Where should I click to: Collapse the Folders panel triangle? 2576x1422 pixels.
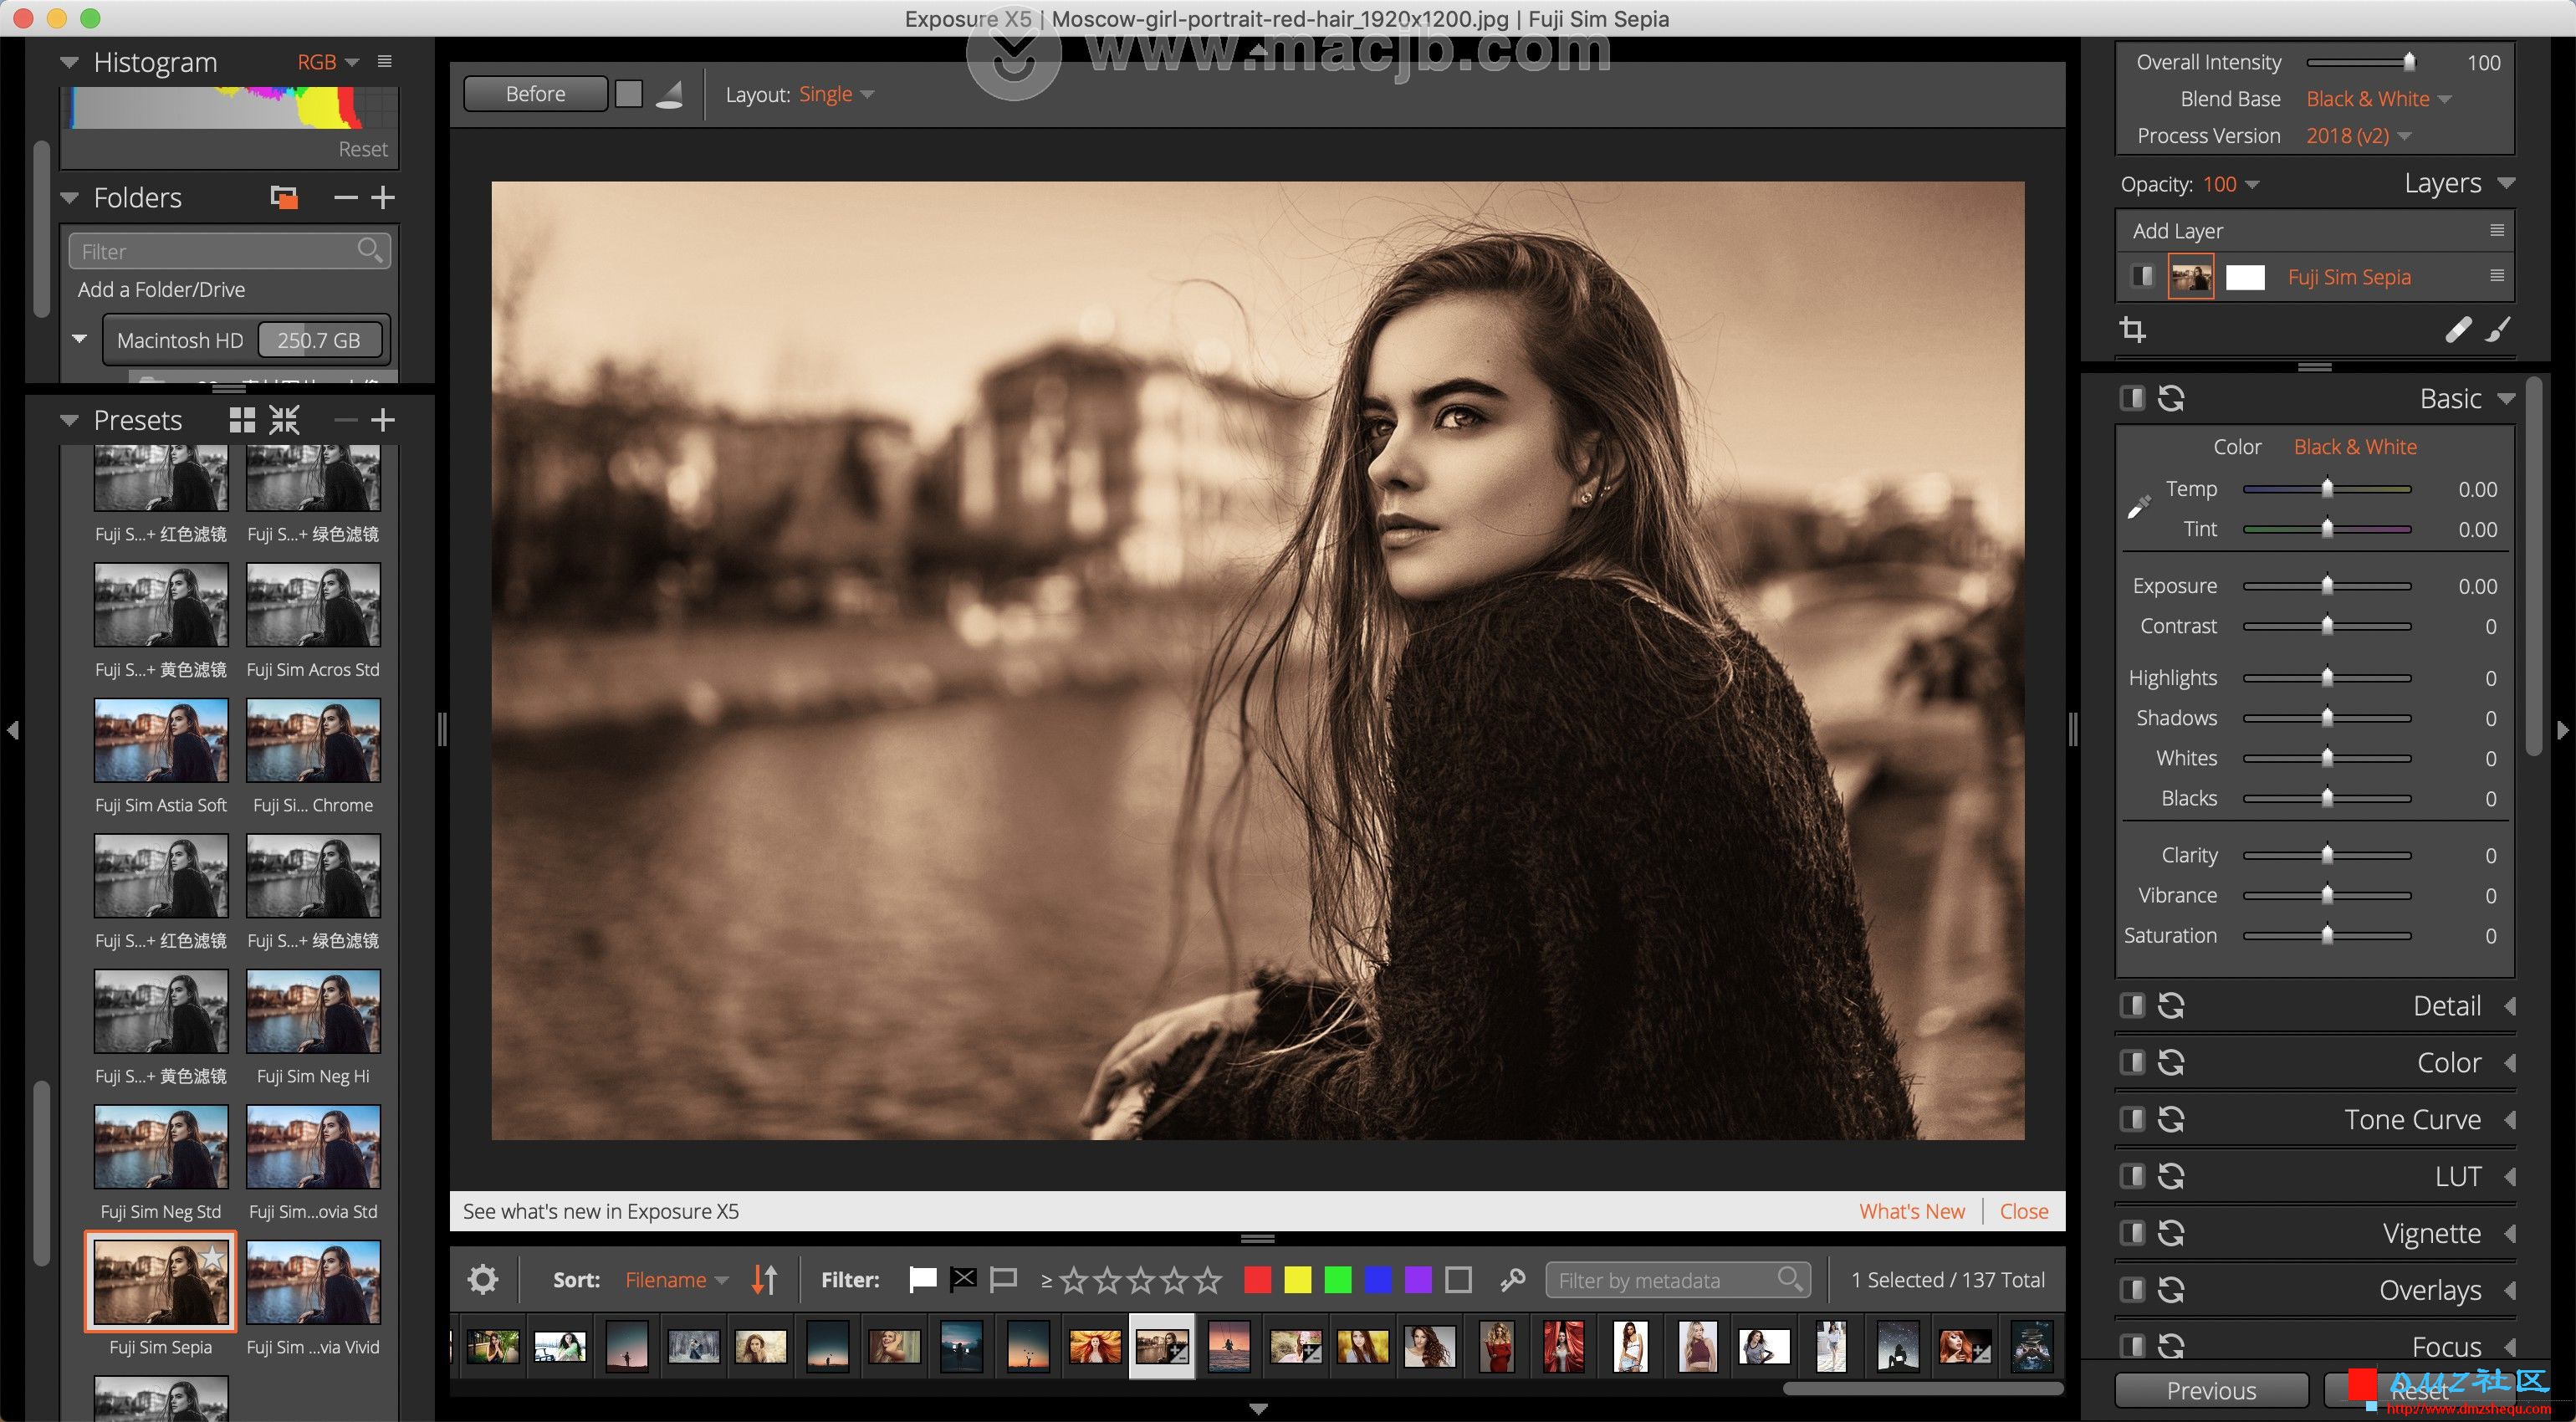(x=68, y=197)
